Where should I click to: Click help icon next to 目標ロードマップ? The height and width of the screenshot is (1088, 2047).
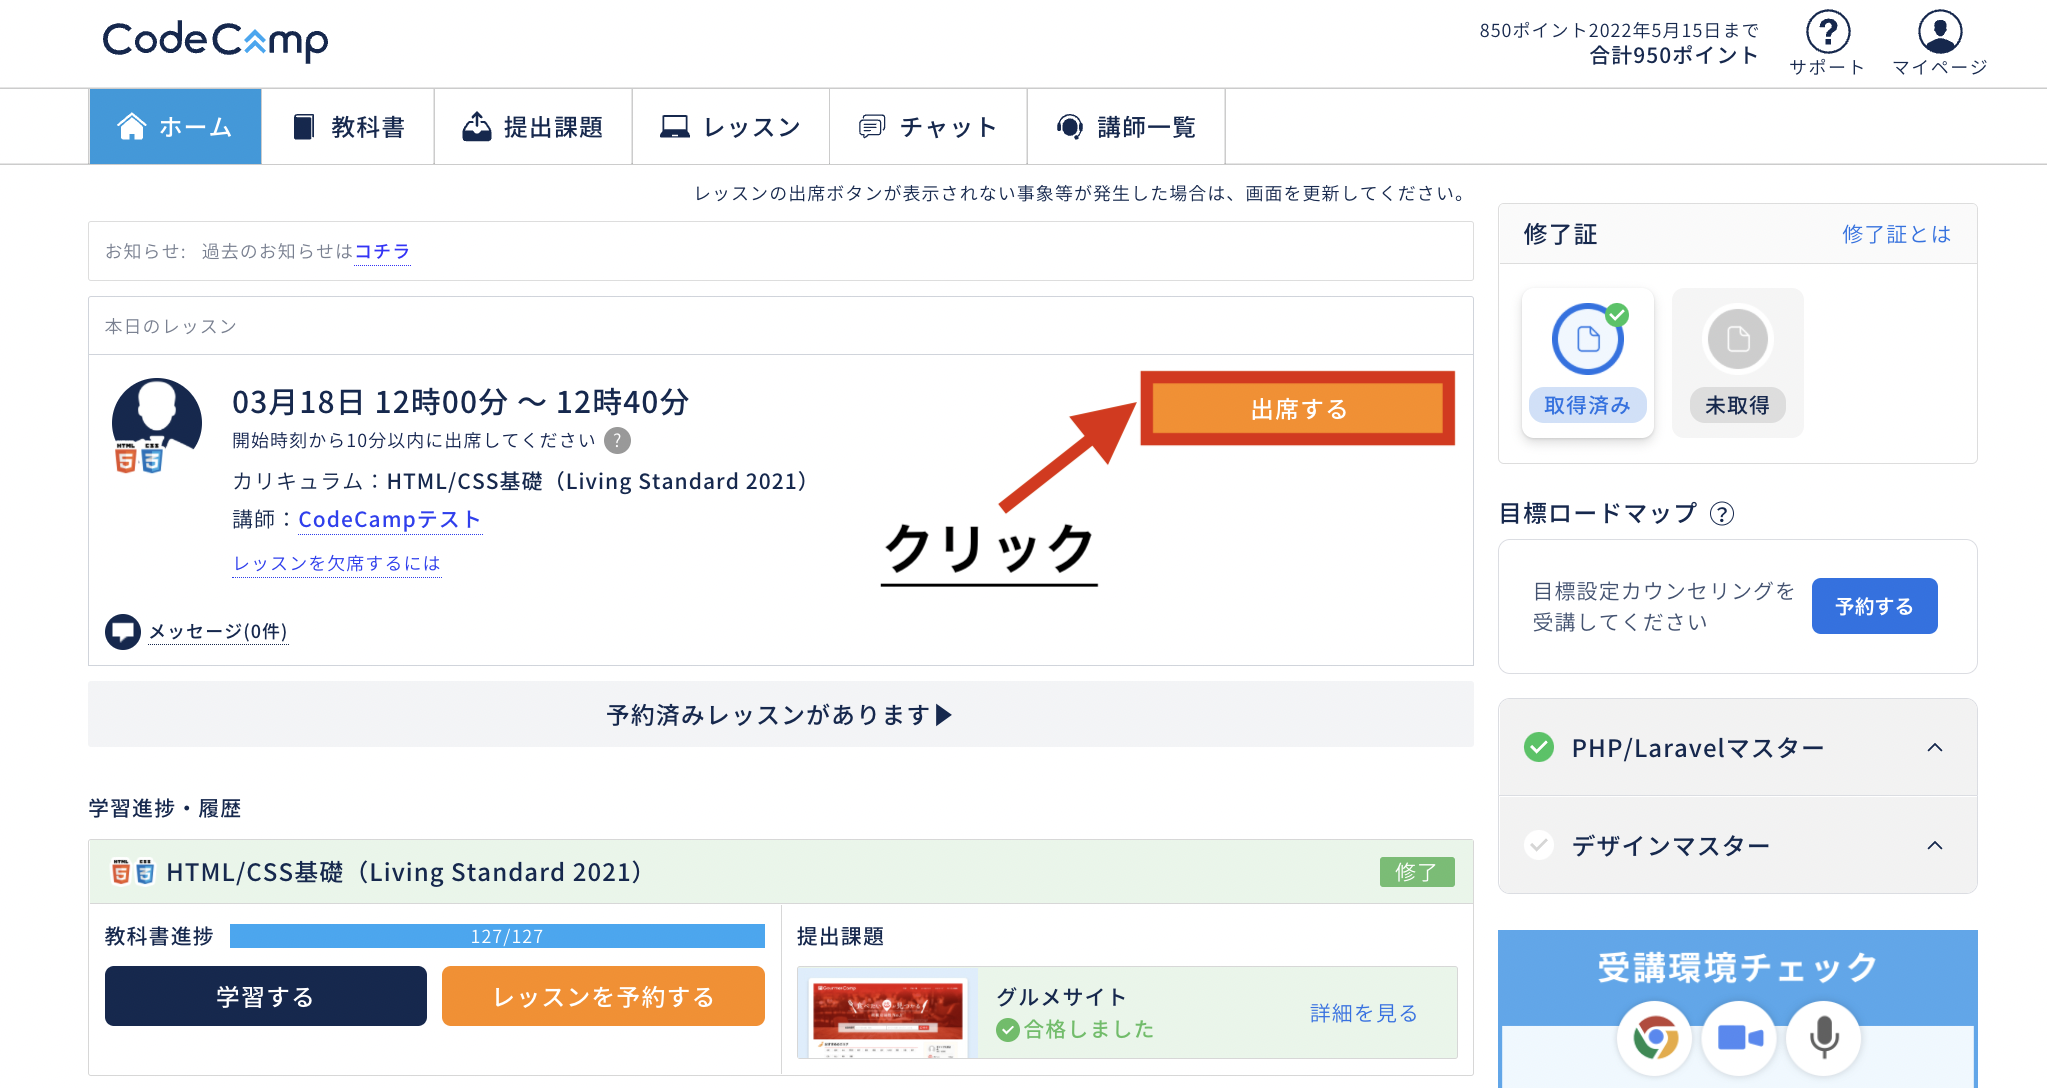click(1721, 514)
